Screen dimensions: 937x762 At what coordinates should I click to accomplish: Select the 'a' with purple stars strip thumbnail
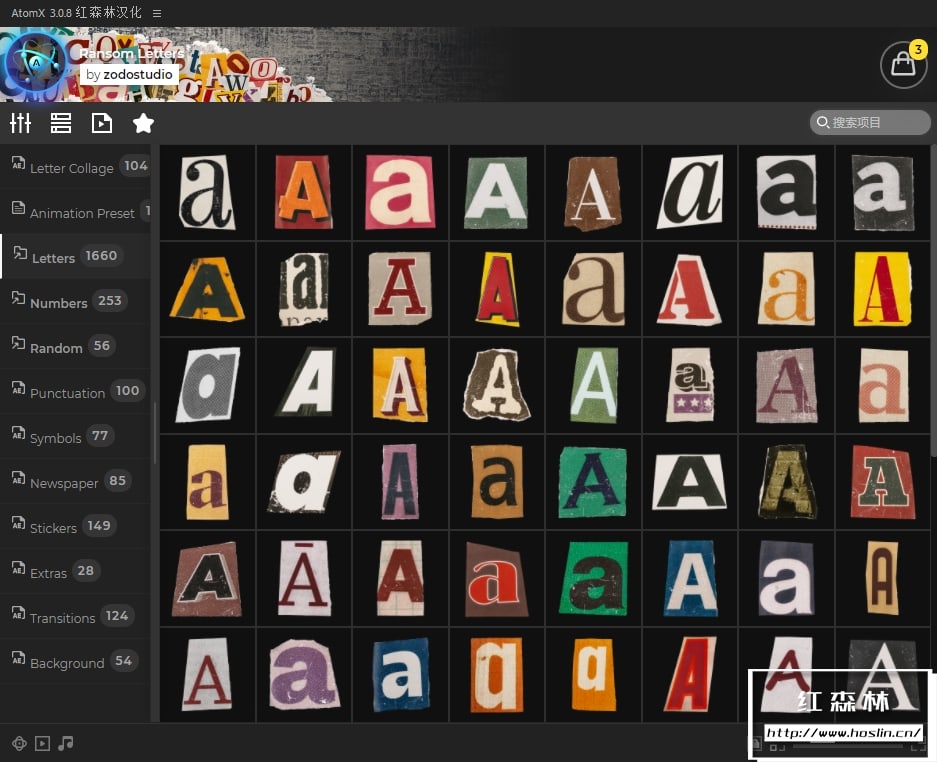(690, 385)
